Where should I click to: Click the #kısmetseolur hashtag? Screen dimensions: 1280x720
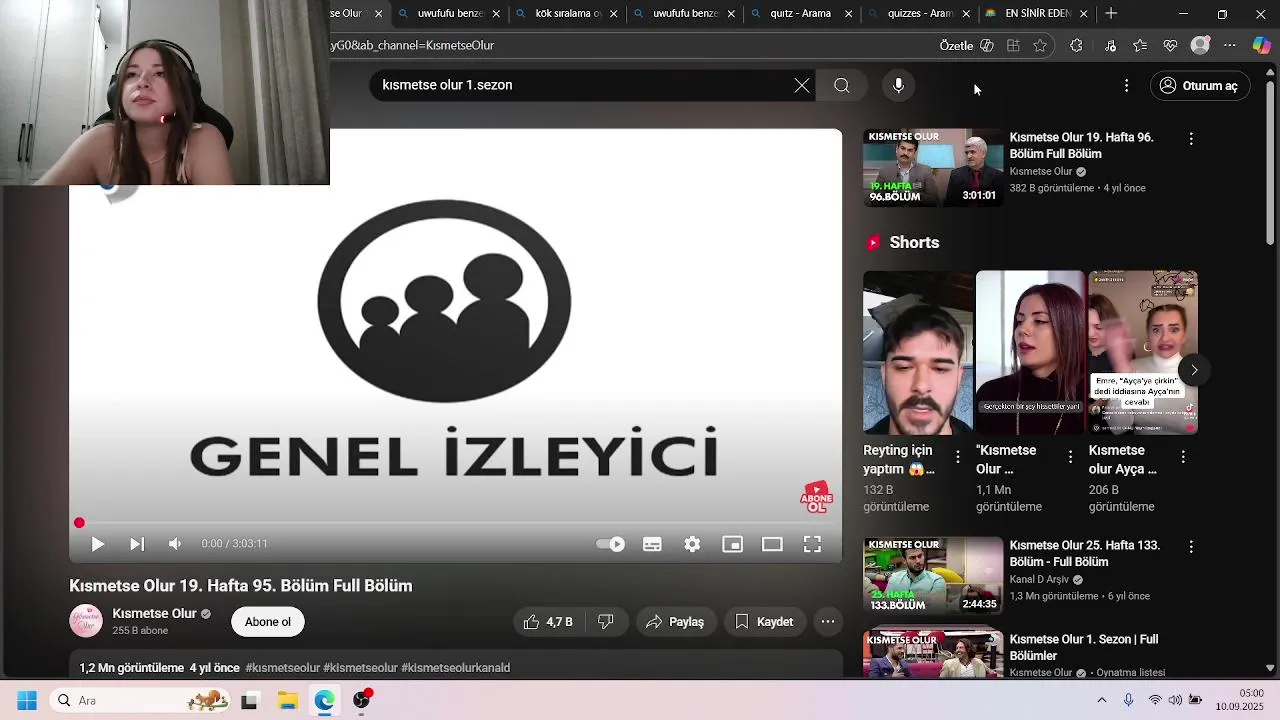(283, 668)
